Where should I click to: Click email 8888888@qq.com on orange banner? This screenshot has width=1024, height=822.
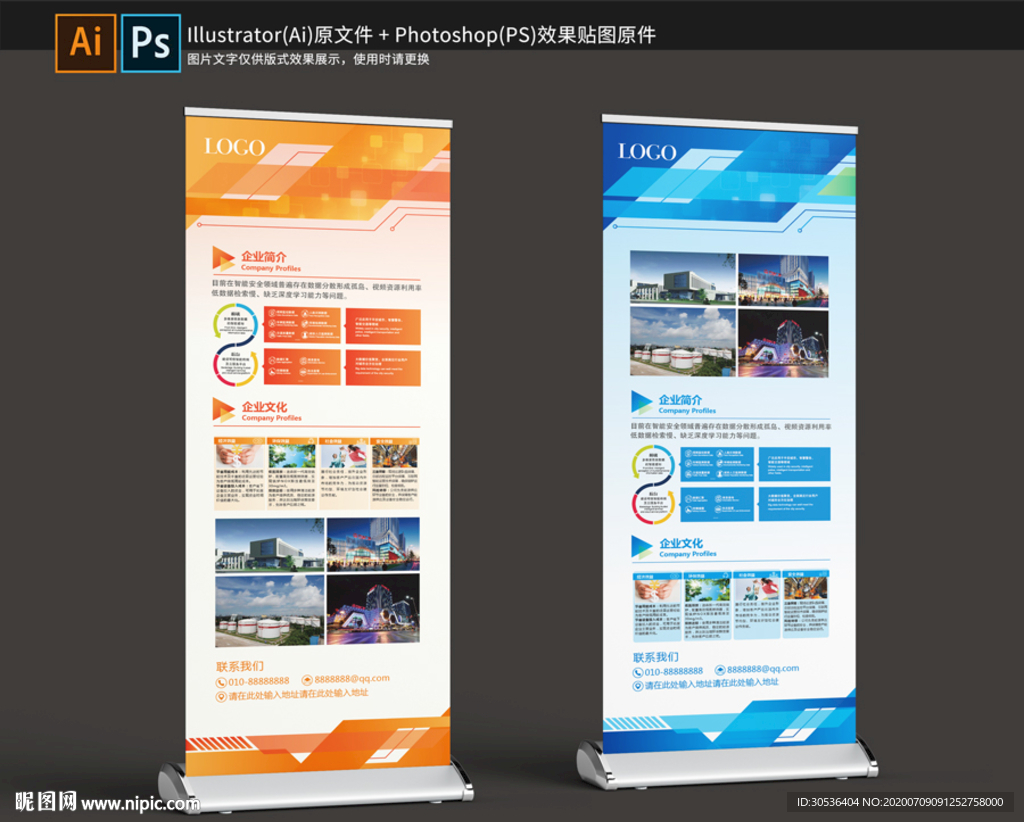(352, 679)
